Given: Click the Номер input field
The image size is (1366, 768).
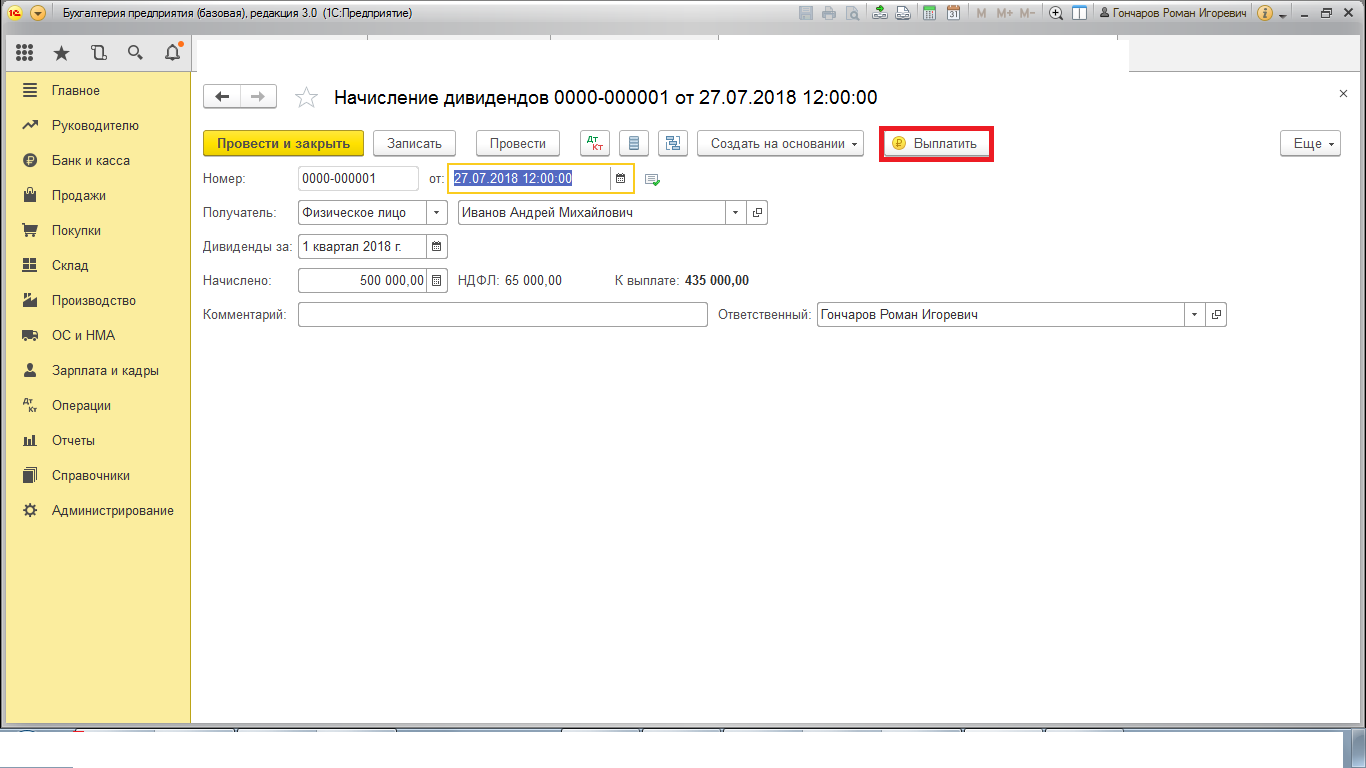Looking at the screenshot, I should 359,179.
